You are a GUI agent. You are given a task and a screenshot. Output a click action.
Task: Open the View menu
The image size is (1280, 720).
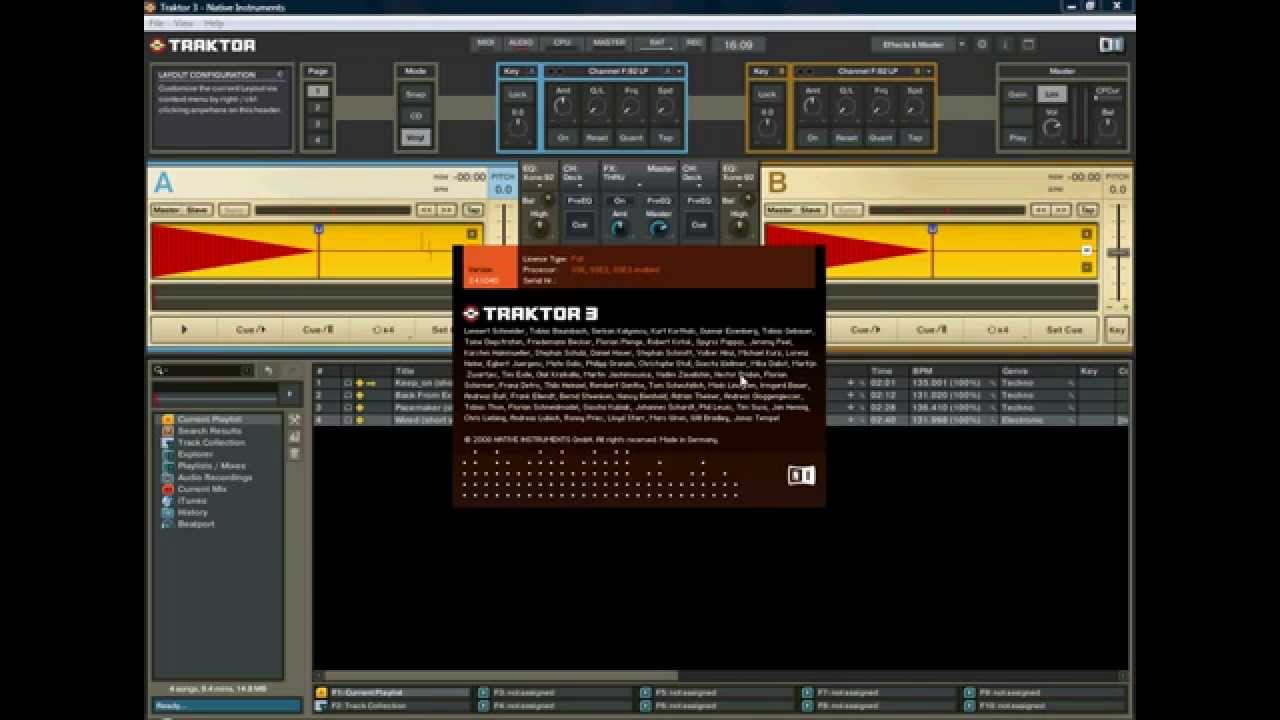pyautogui.click(x=184, y=23)
